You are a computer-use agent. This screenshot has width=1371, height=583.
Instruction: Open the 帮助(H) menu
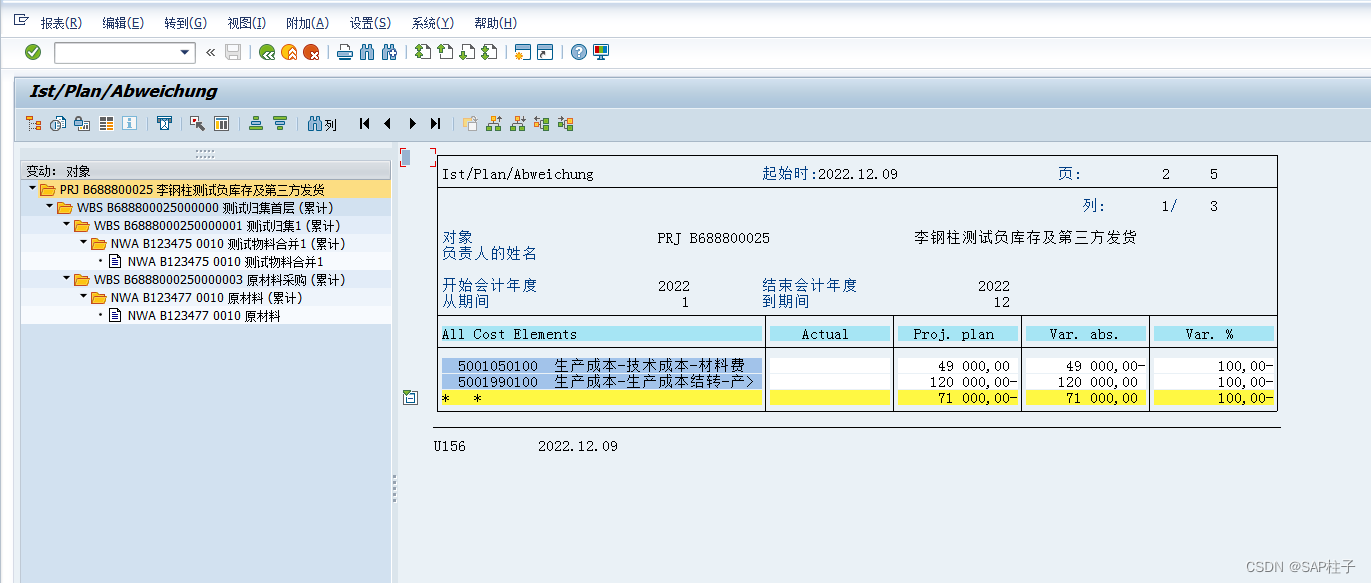click(495, 23)
